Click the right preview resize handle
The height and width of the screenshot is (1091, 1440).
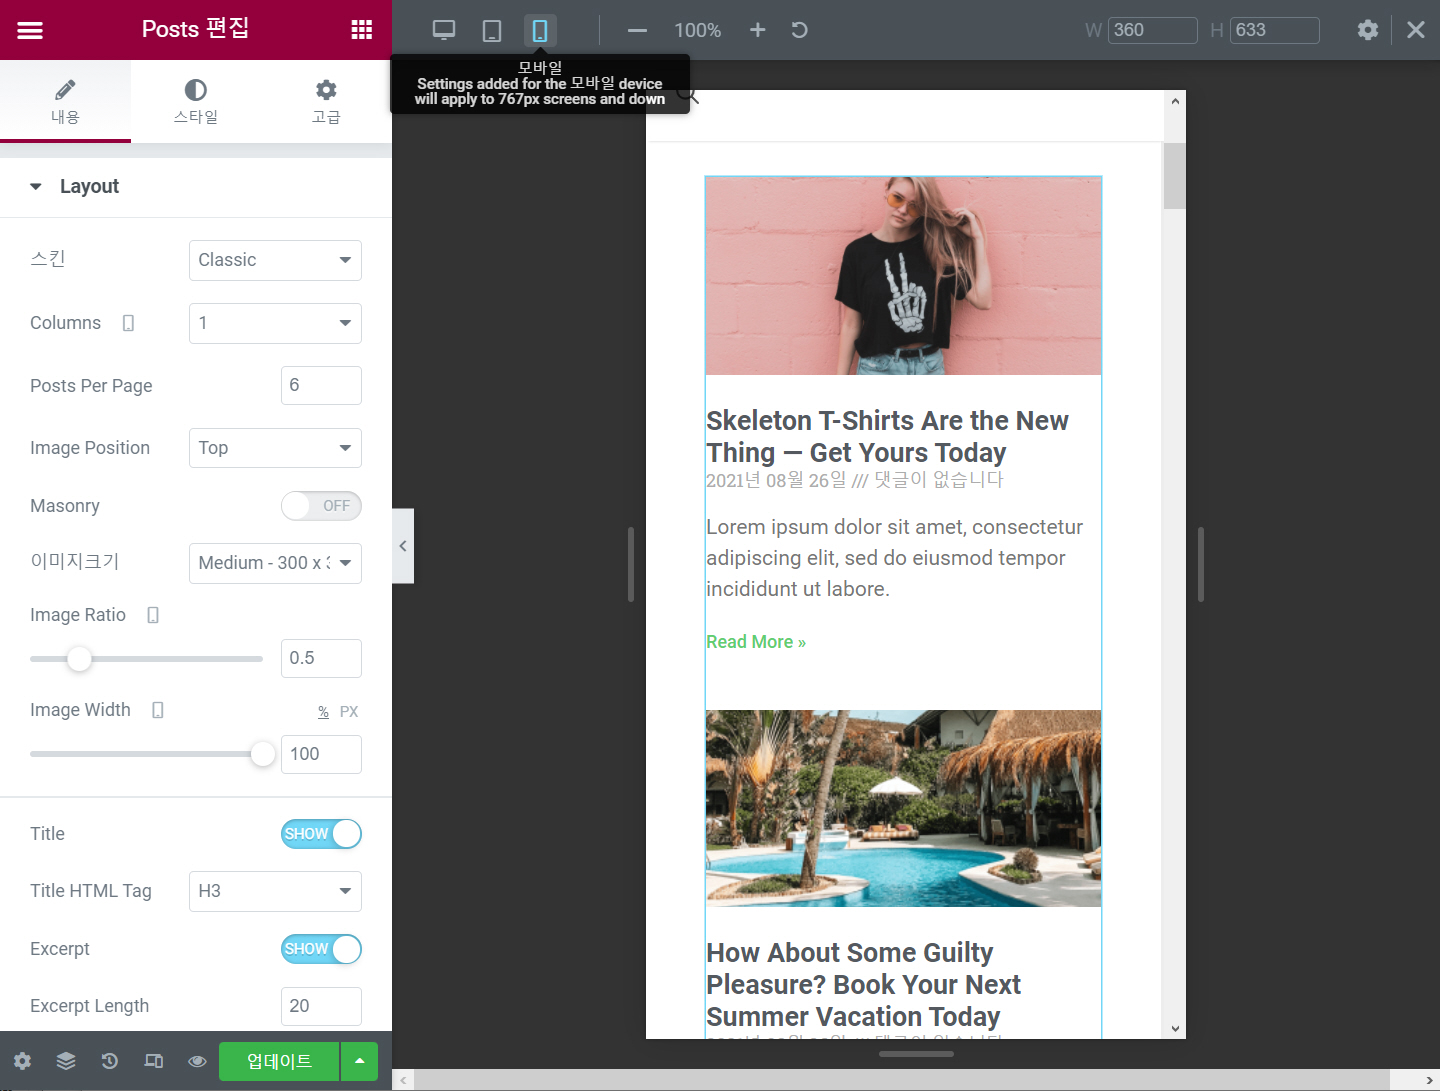point(1200,565)
